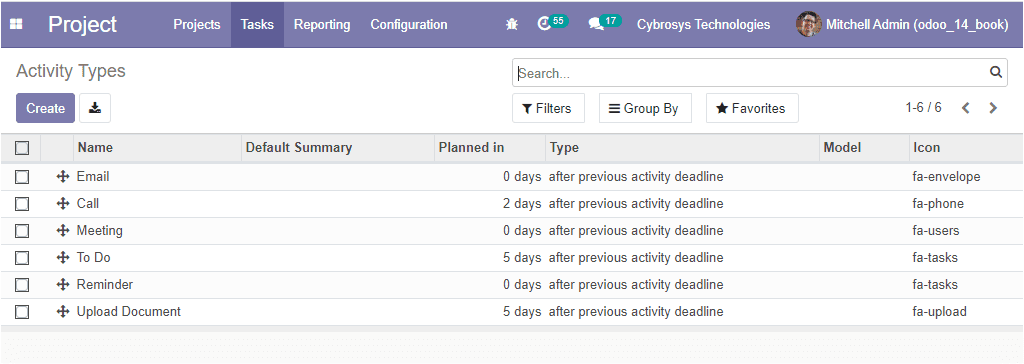Open the Tasks menu
This screenshot has width=1024, height=364.
pos(257,25)
